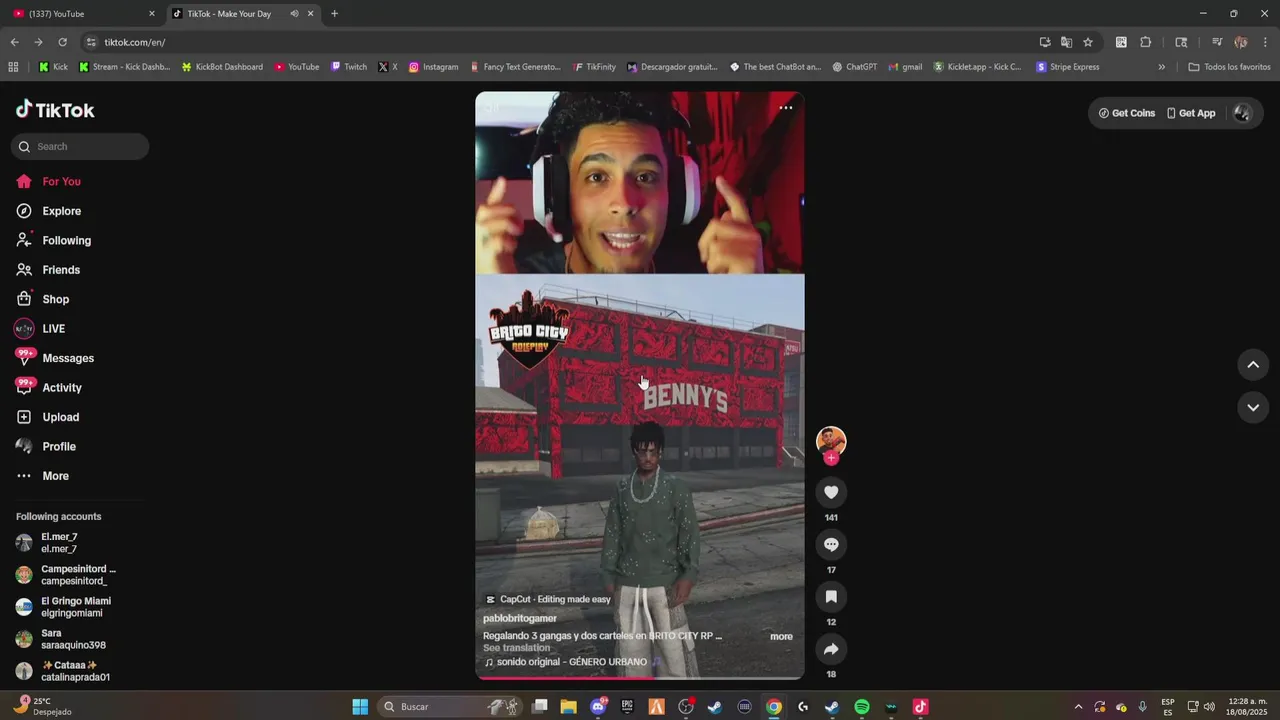1280x720 pixels.
Task: Open the three-dot options on the video
Action: tap(786, 108)
